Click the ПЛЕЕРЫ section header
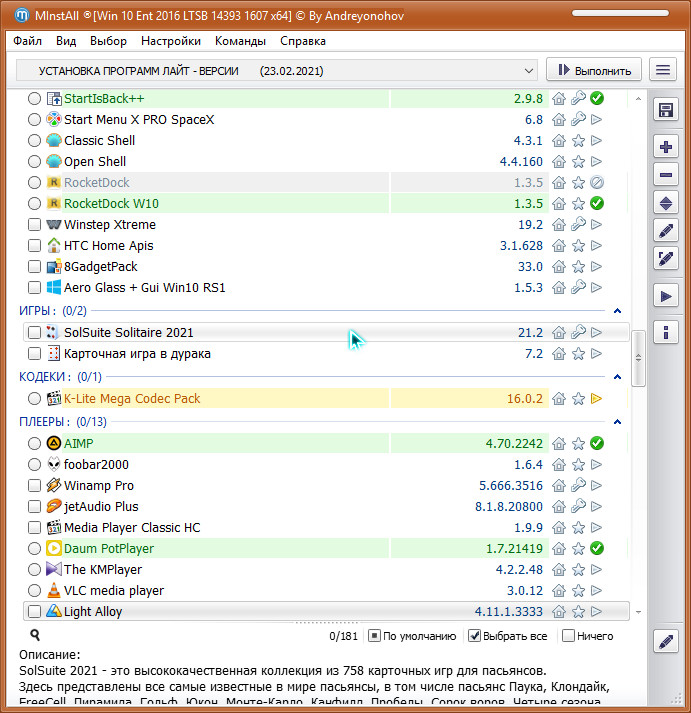The image size is (691, 713). 63,422
